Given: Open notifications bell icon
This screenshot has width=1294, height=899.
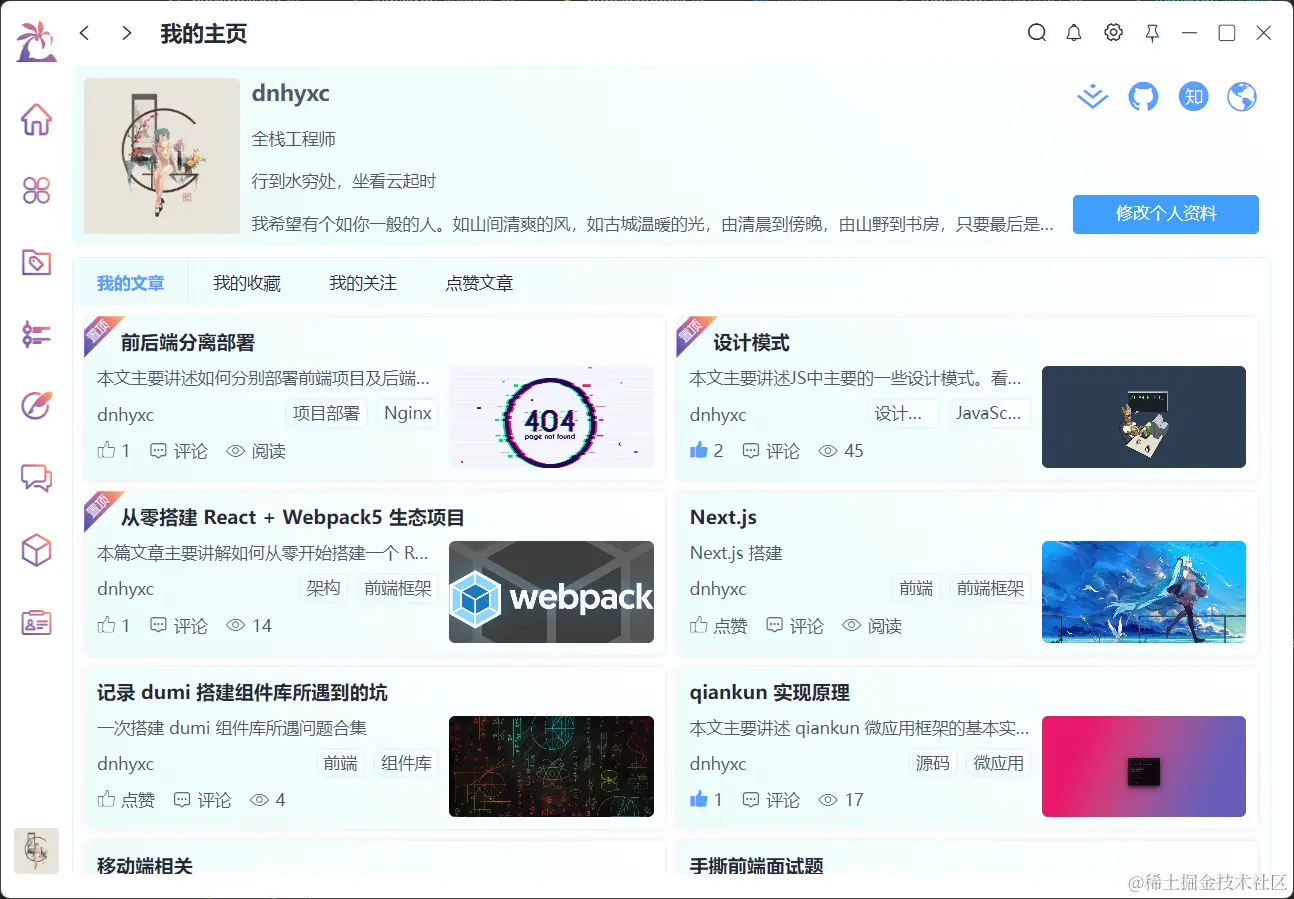Looking at the screenshot, I should click(x=1074, y=33).
